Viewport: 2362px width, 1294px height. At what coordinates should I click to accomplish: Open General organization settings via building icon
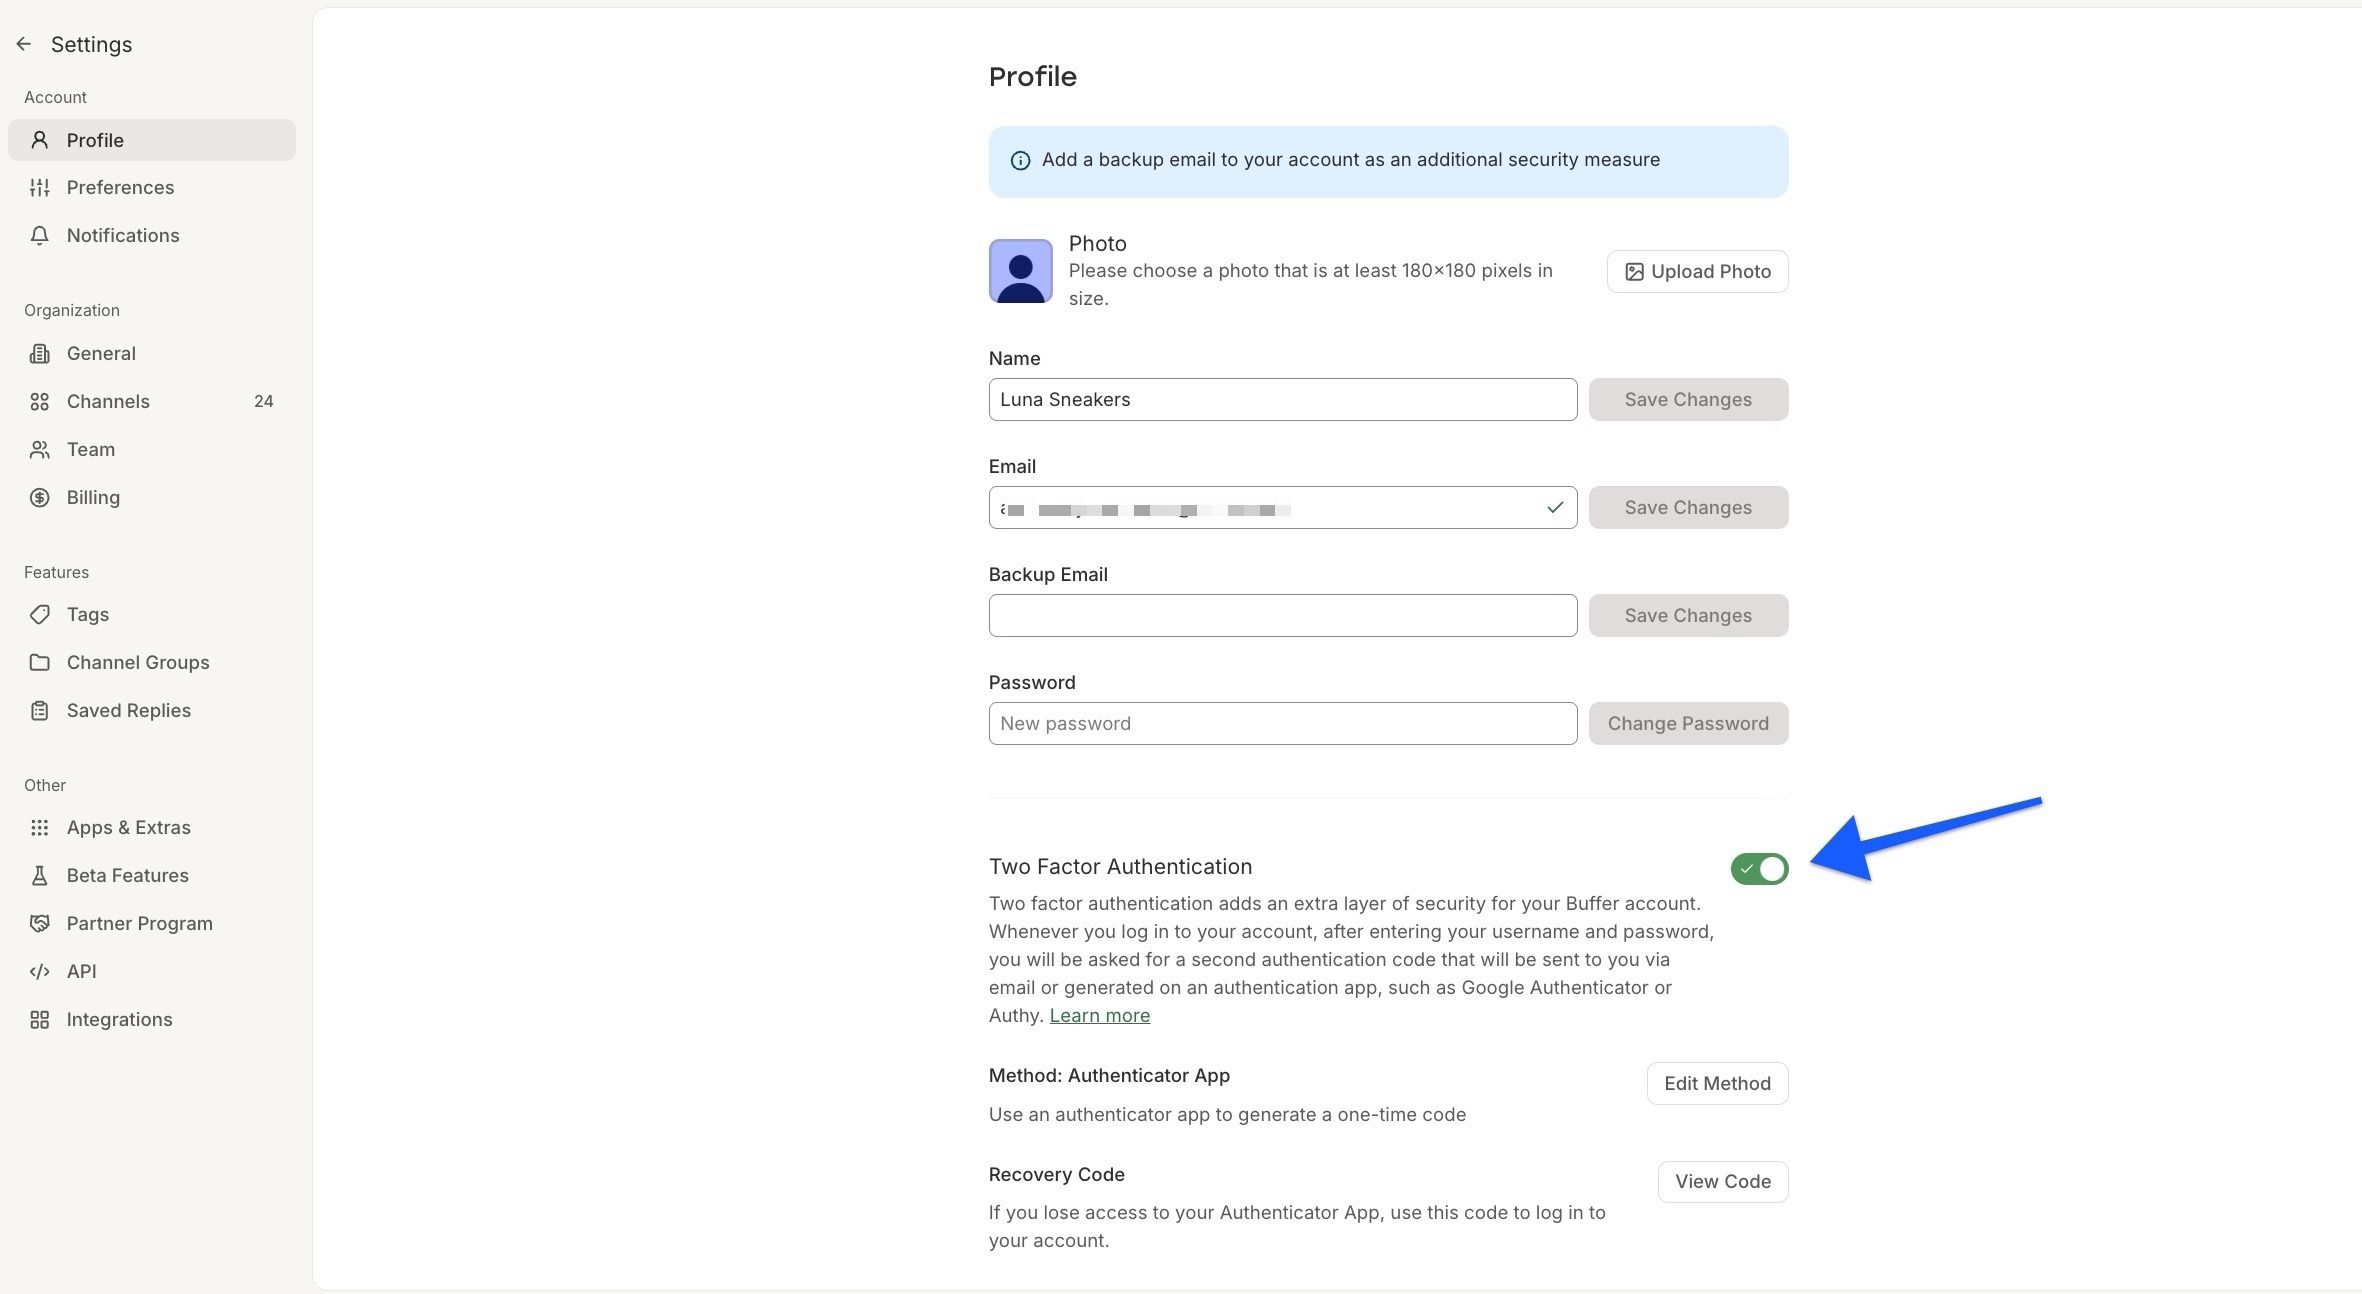40,353
